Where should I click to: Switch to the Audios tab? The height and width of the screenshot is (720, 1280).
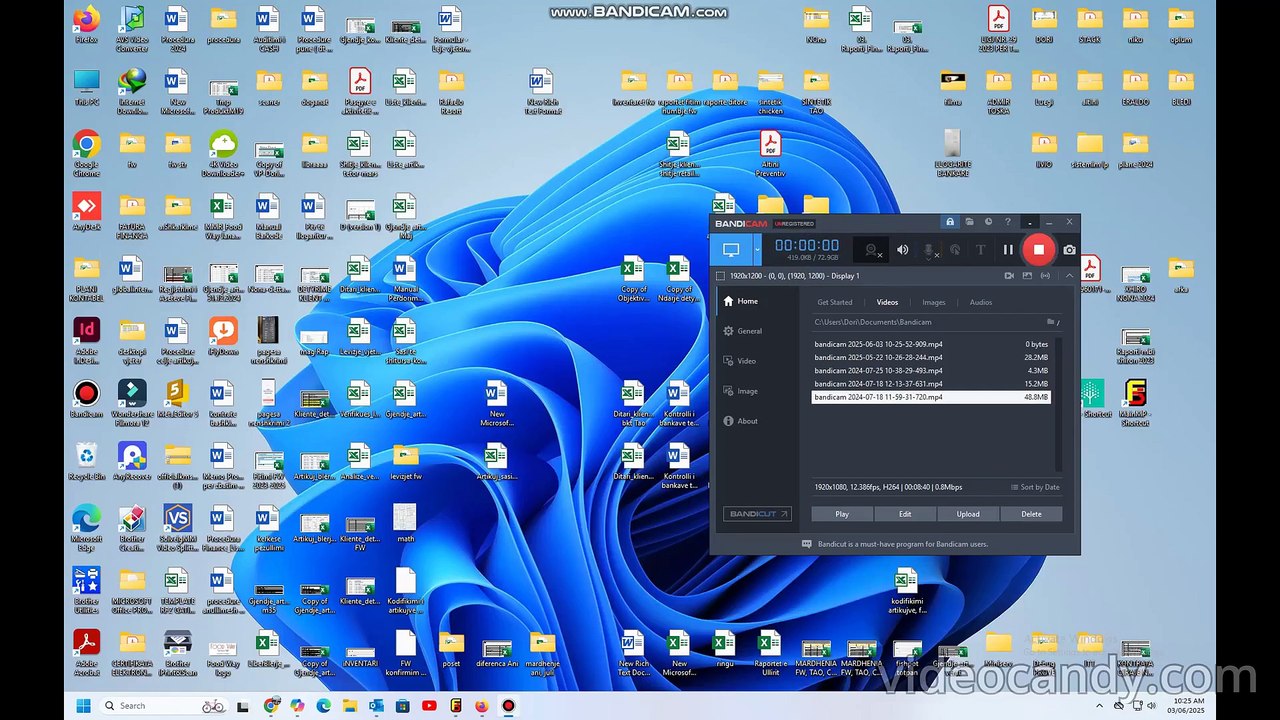point(981,302)
